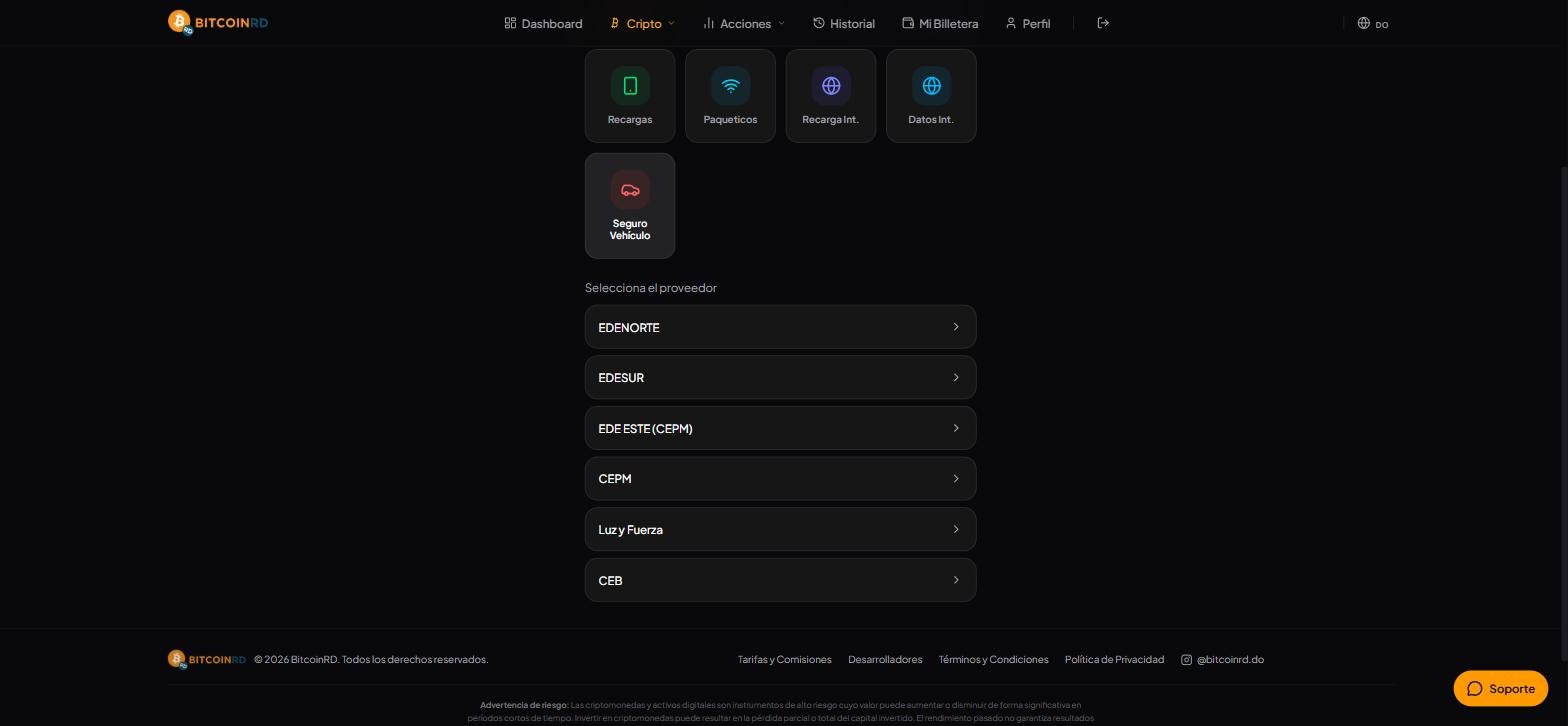Choose CEB provider name

click(610, 581)
